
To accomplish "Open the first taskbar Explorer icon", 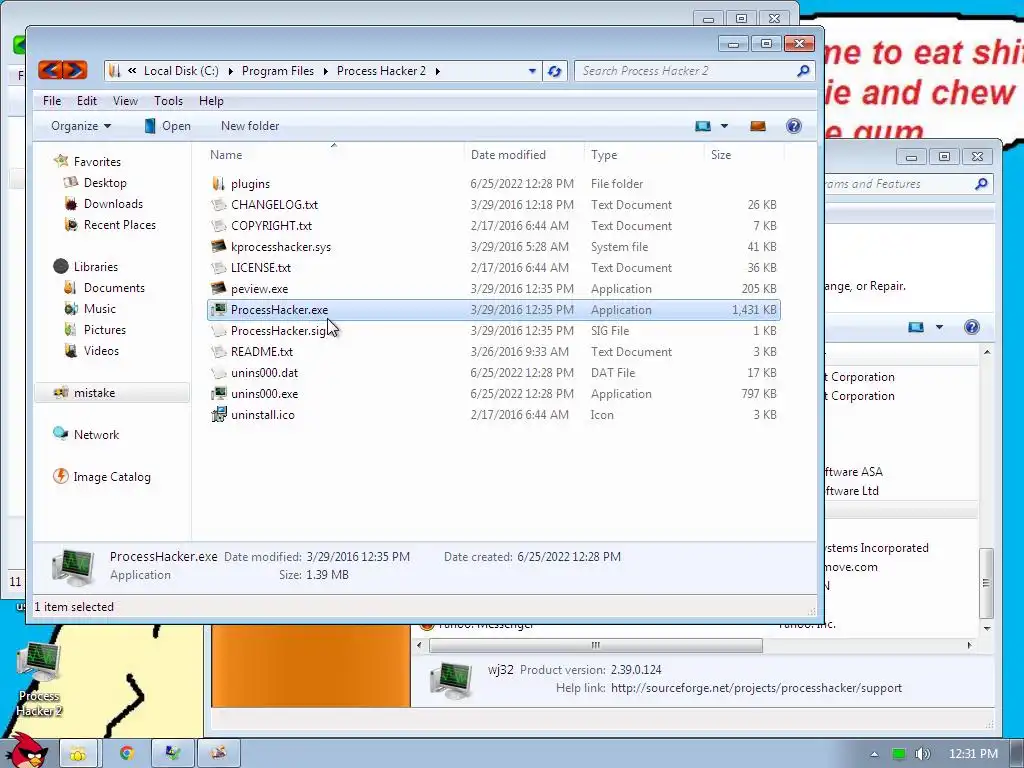I will pyautogui.click(x=78, y=753).
